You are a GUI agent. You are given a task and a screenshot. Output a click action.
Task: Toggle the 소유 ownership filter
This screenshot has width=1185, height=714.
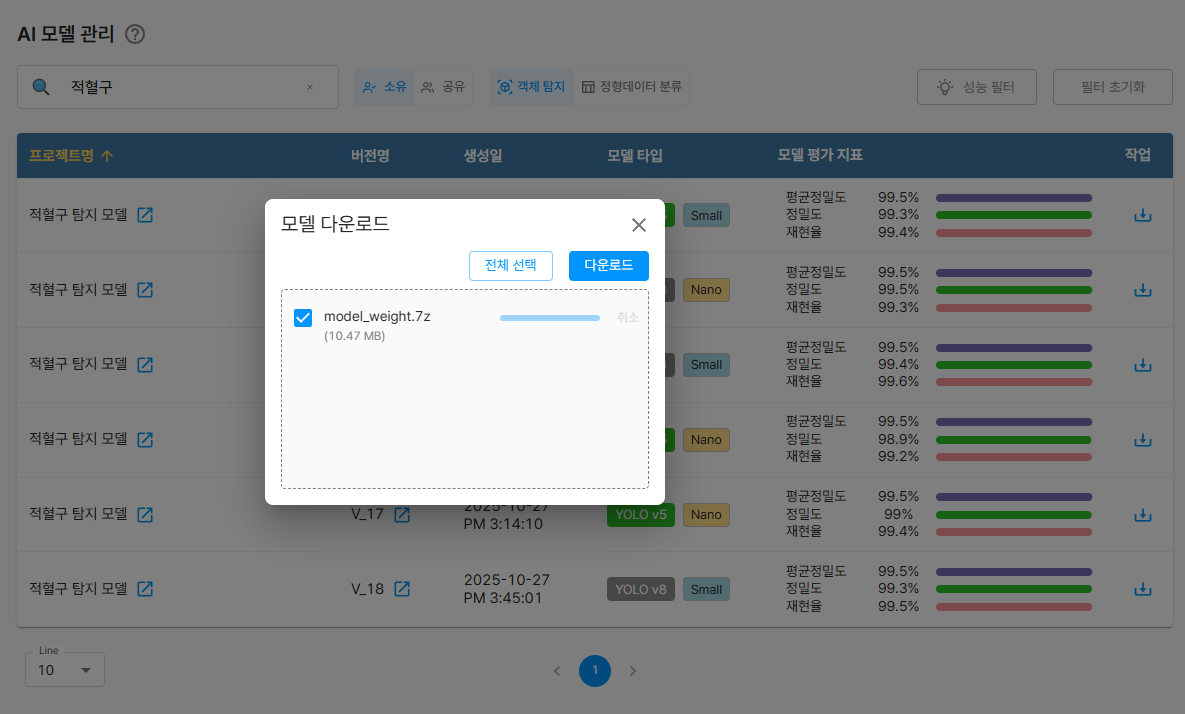click(x=384, y=87)
